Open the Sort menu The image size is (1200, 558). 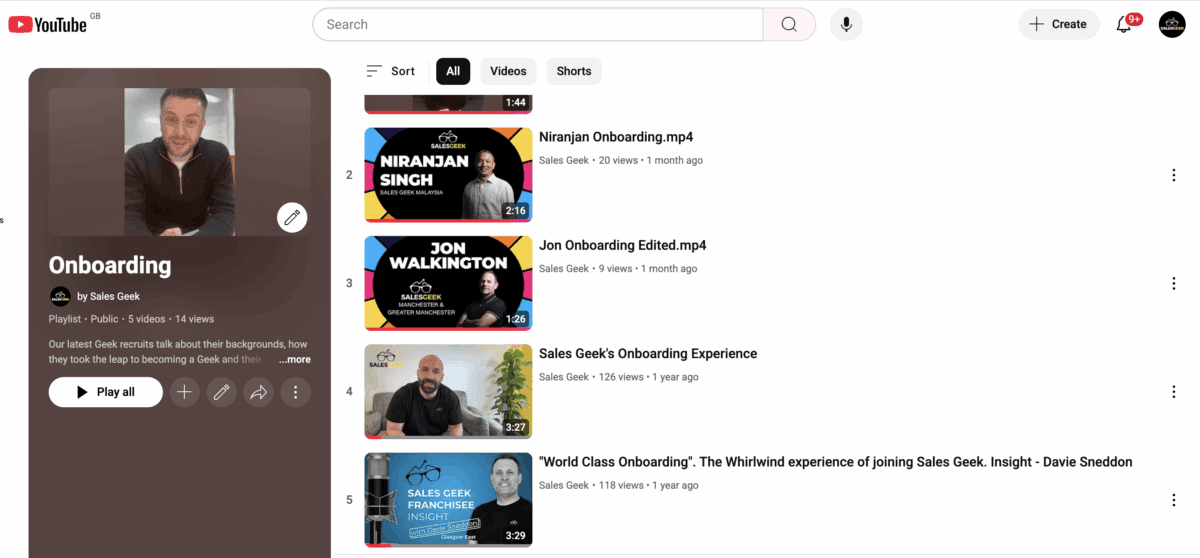point(391,71)
